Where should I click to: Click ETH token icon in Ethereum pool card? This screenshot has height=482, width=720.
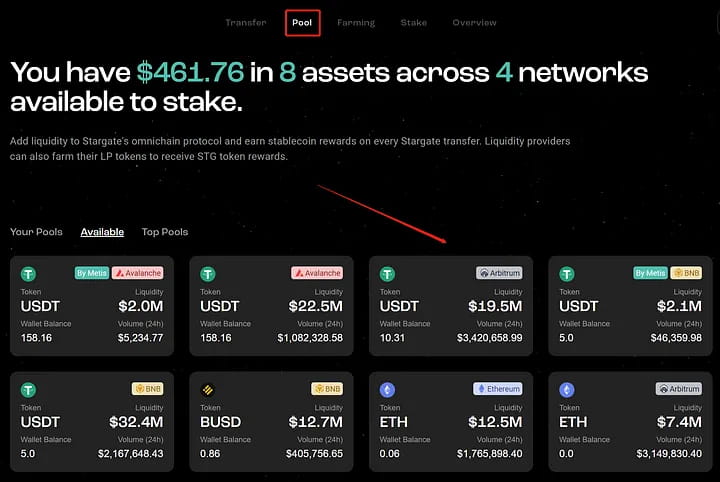(x=388, y=389)
